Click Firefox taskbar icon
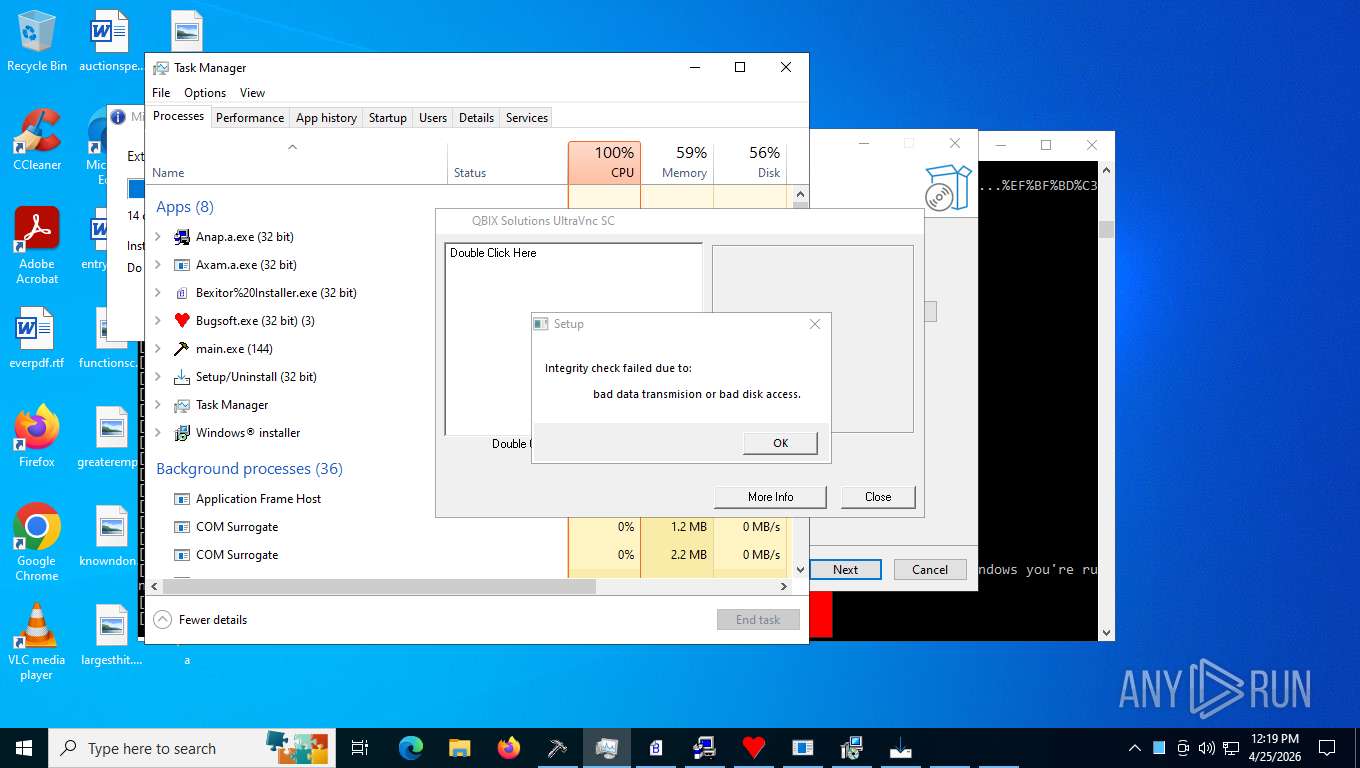Image resolution: width=1360 pixels, height=768 pixels. 509,747
